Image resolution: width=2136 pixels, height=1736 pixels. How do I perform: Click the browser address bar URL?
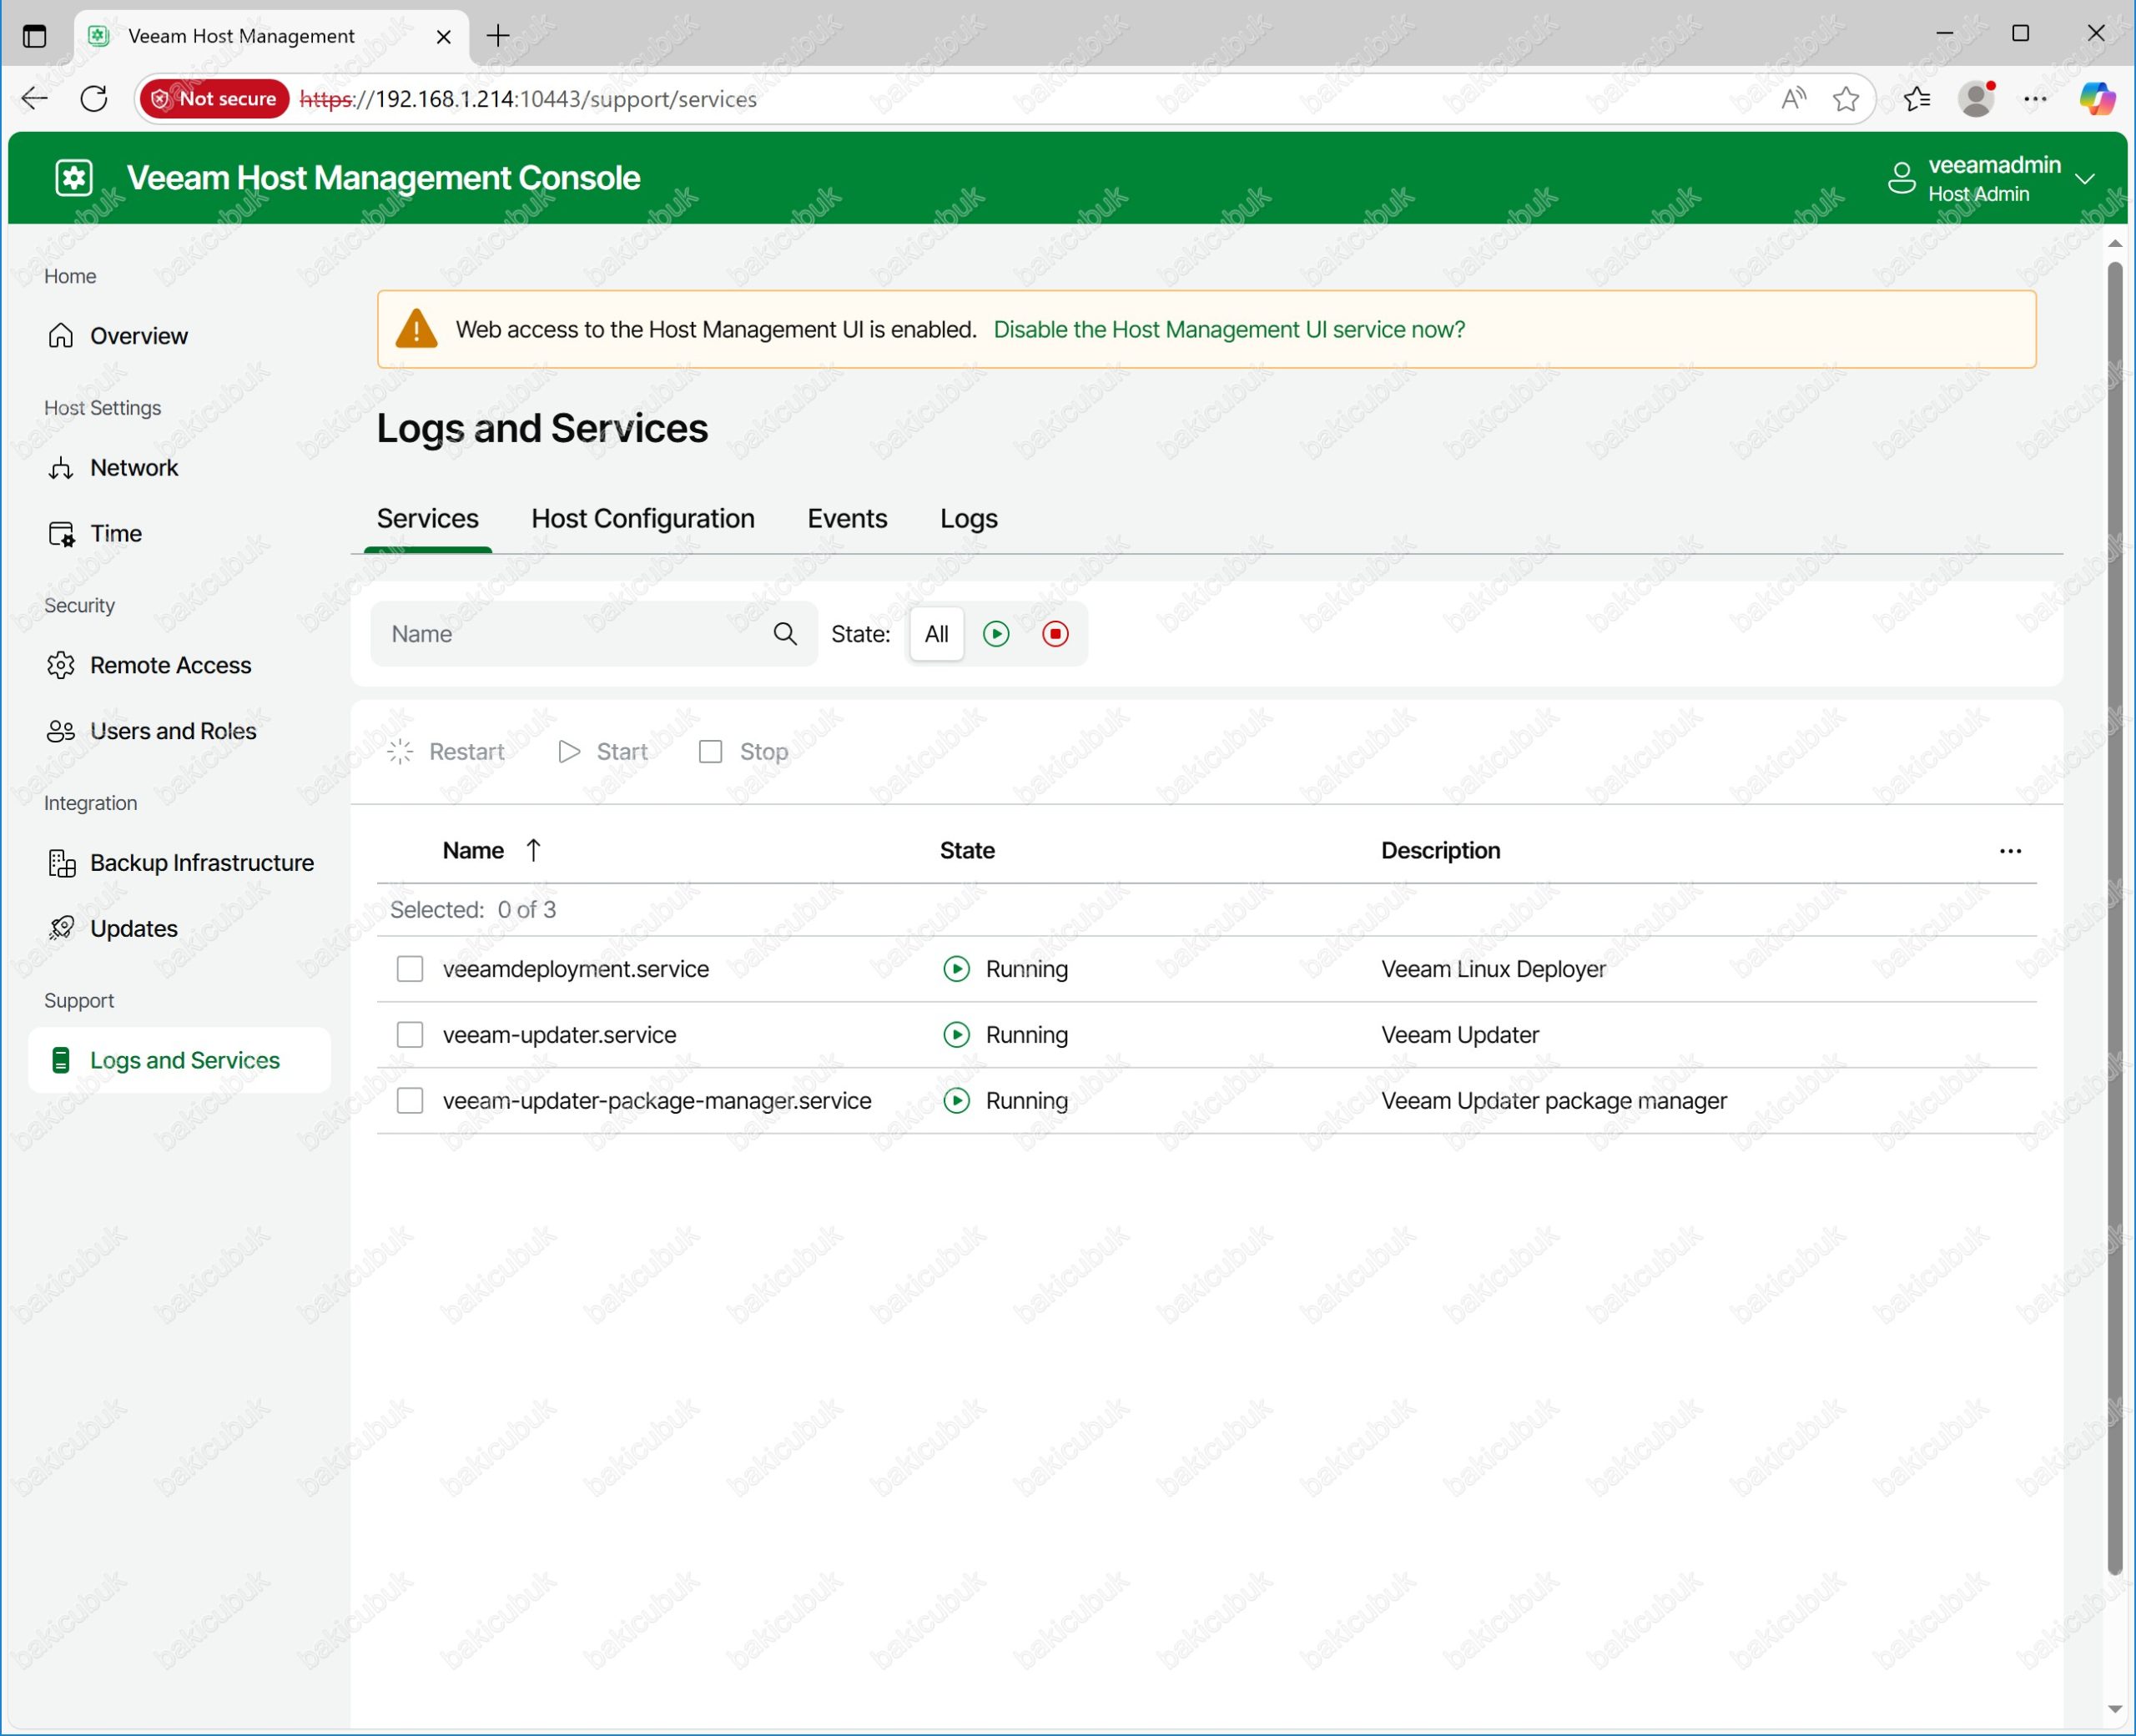point(528,99)
